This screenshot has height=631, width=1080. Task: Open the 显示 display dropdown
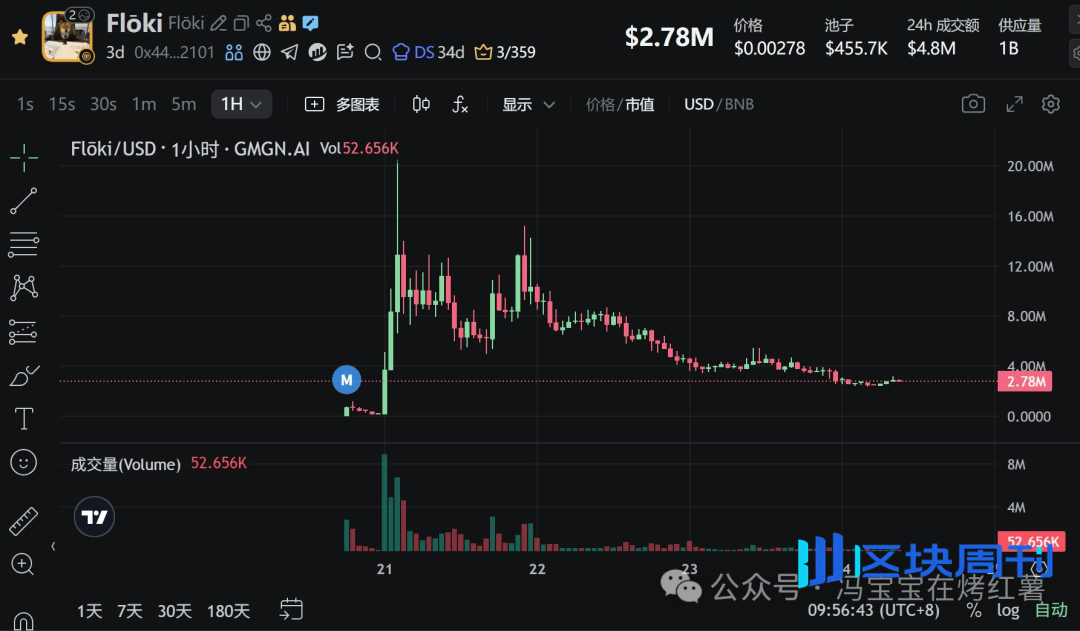[x=528, y=105]
